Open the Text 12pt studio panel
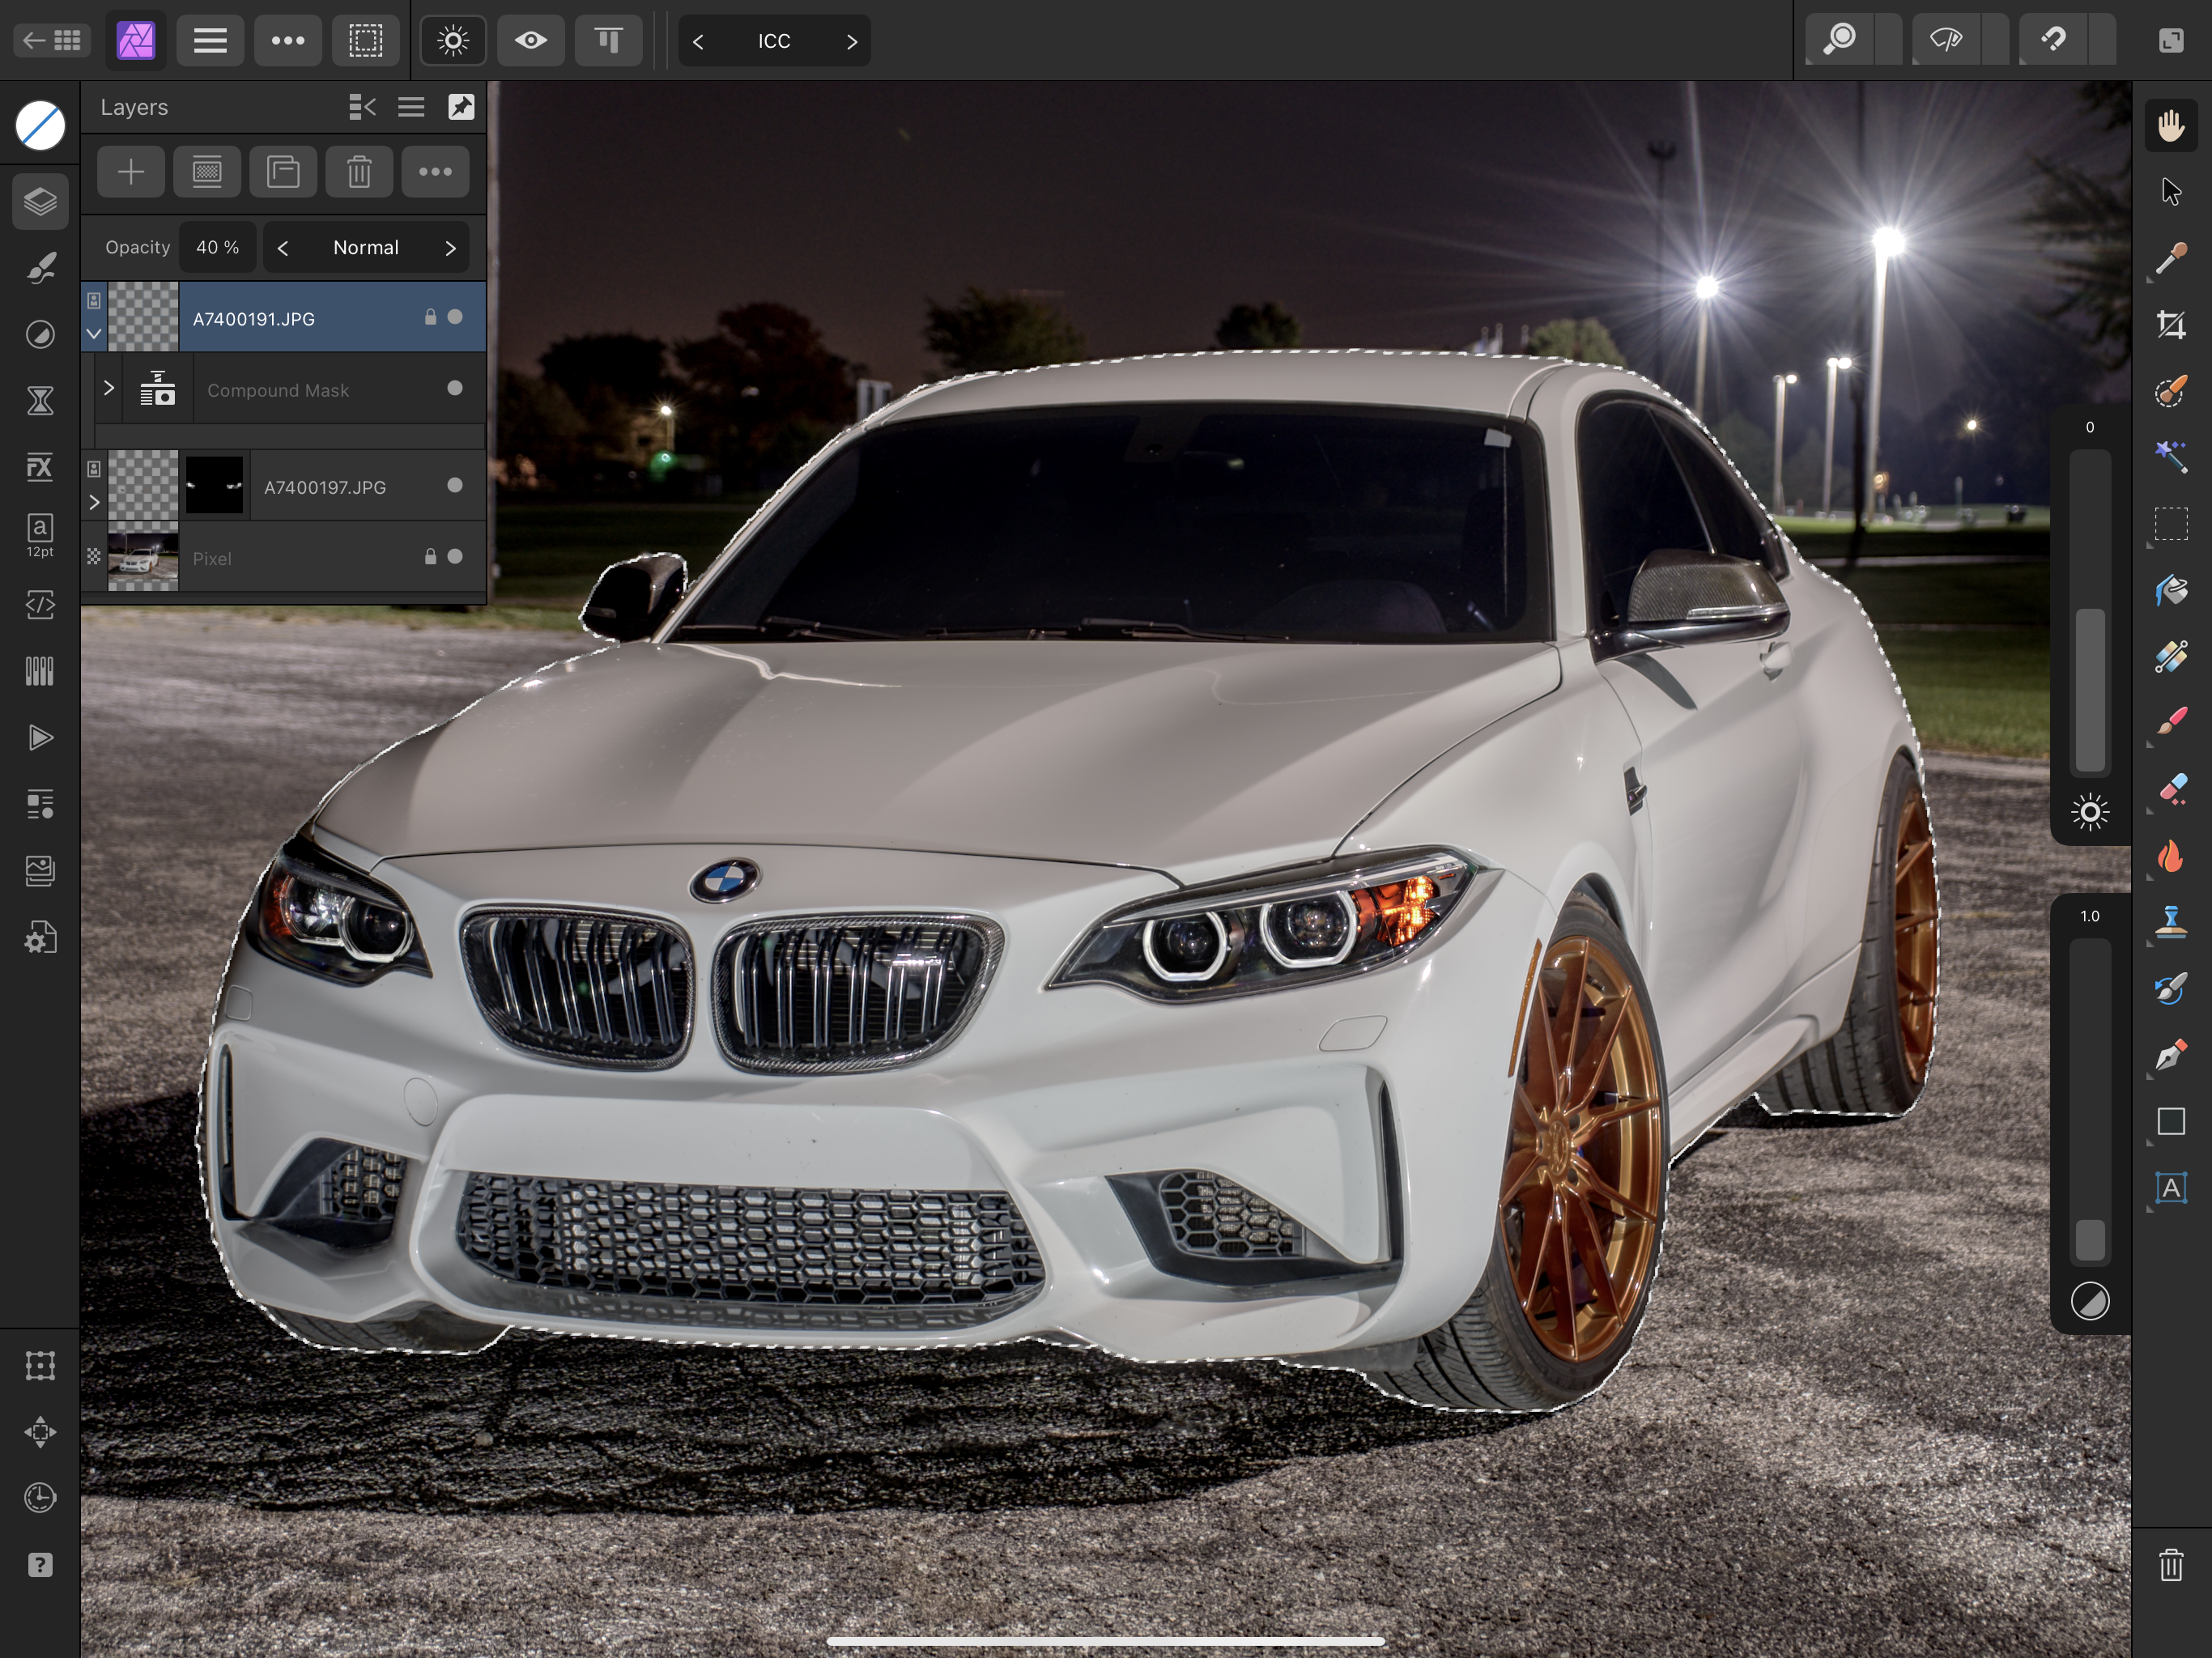The width and height of the screenshot is (2212, 1658). [40, 536]
